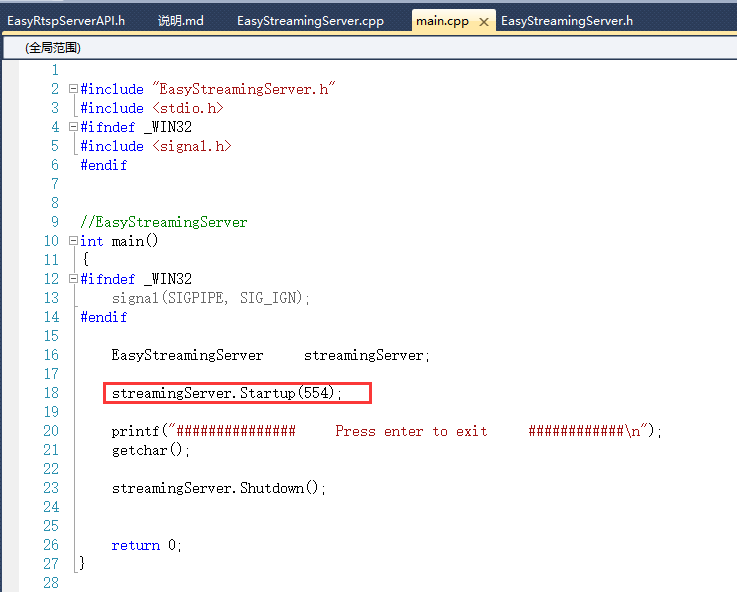Click the "EasyStreamingServer.h" include string
The height and width of the screenshot is (592, 737).
[x=243, y=89]
